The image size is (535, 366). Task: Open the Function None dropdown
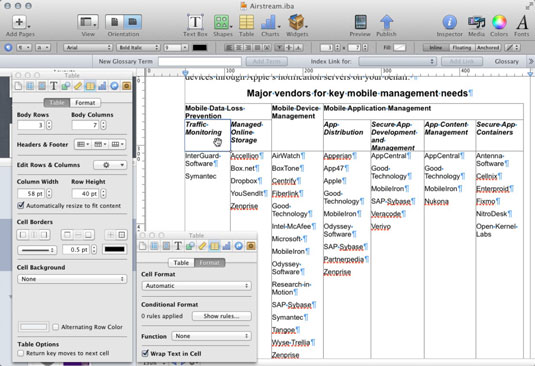212,336
